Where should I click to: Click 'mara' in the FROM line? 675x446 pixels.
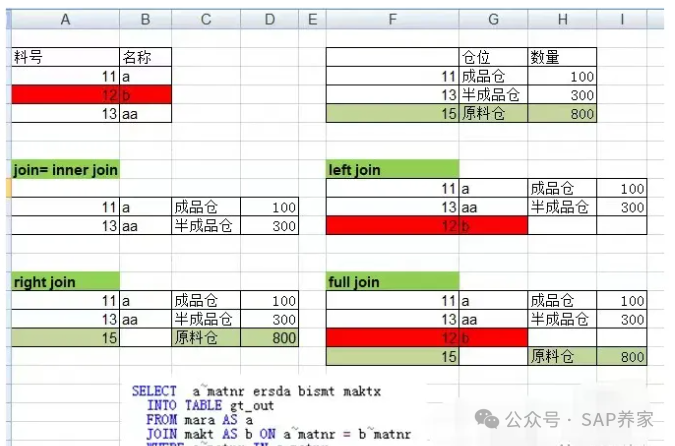[x=200, y=420]
